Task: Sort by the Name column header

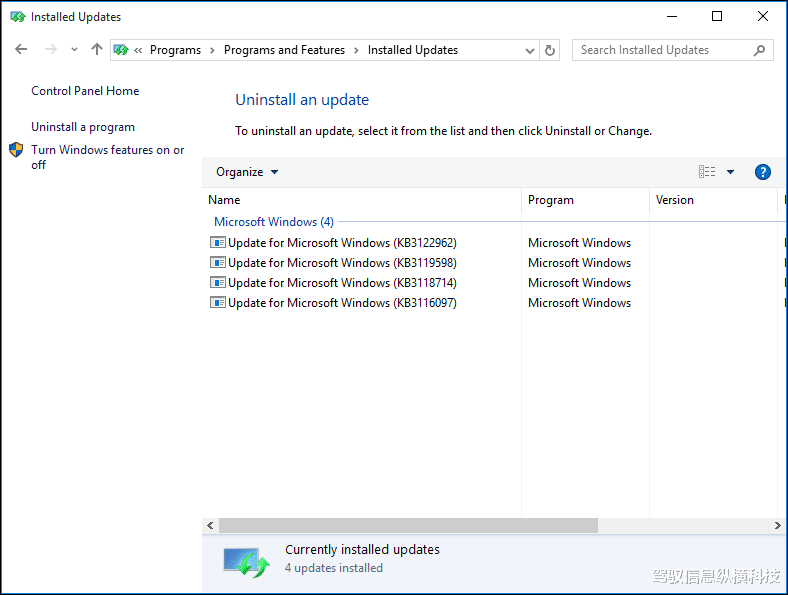Action: pyautogui.click(x=225, y=200)
